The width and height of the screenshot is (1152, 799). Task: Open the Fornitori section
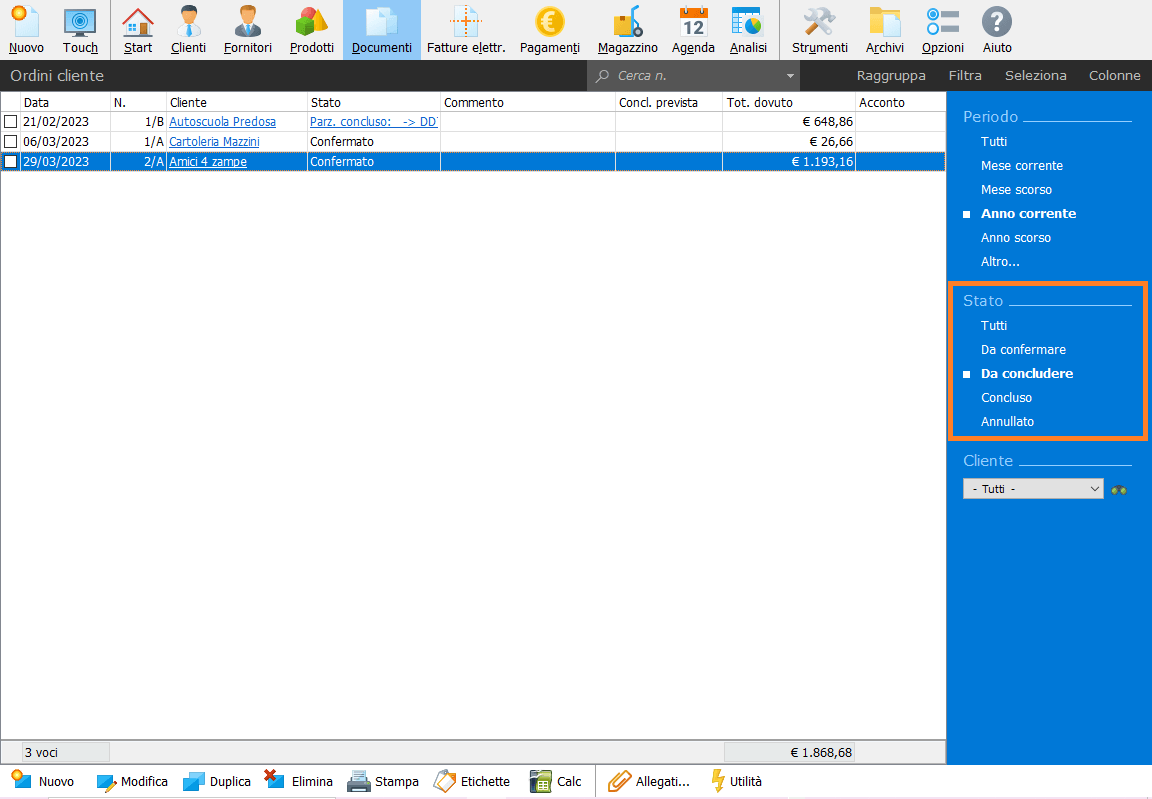click(x=248, y=30)
